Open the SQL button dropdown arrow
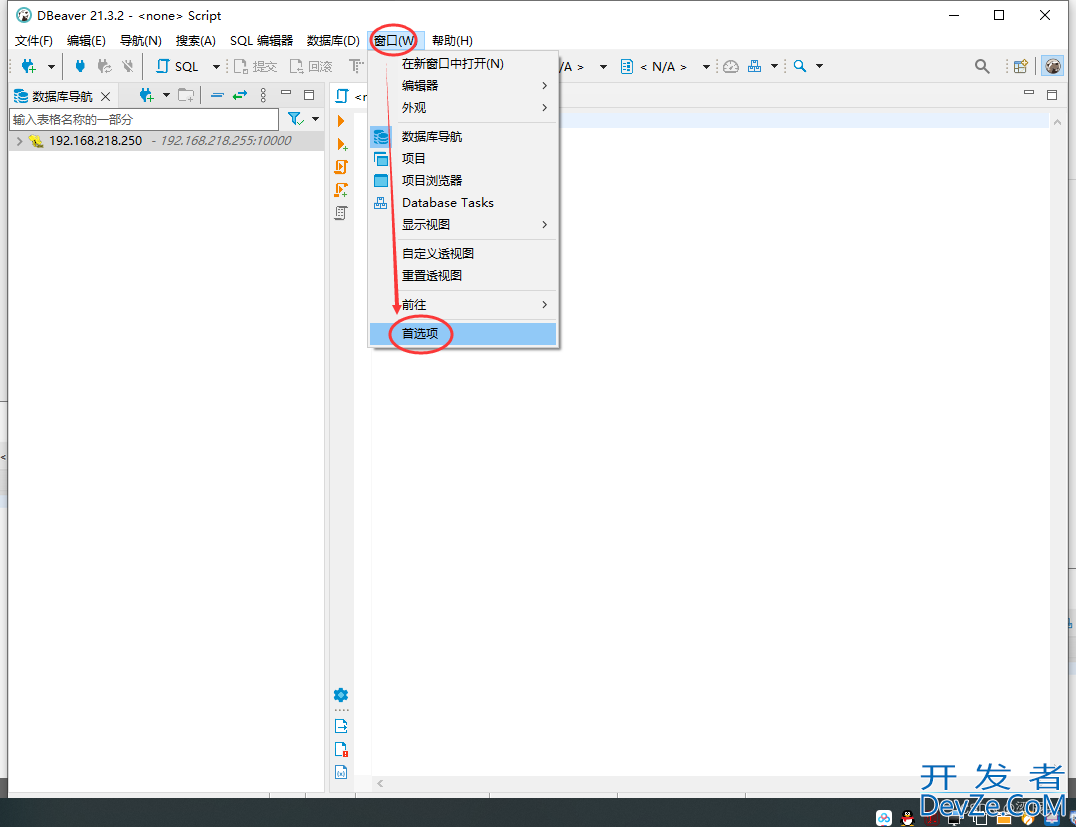The height and width of the screenshot is (827, 1076). pos(216,67)
